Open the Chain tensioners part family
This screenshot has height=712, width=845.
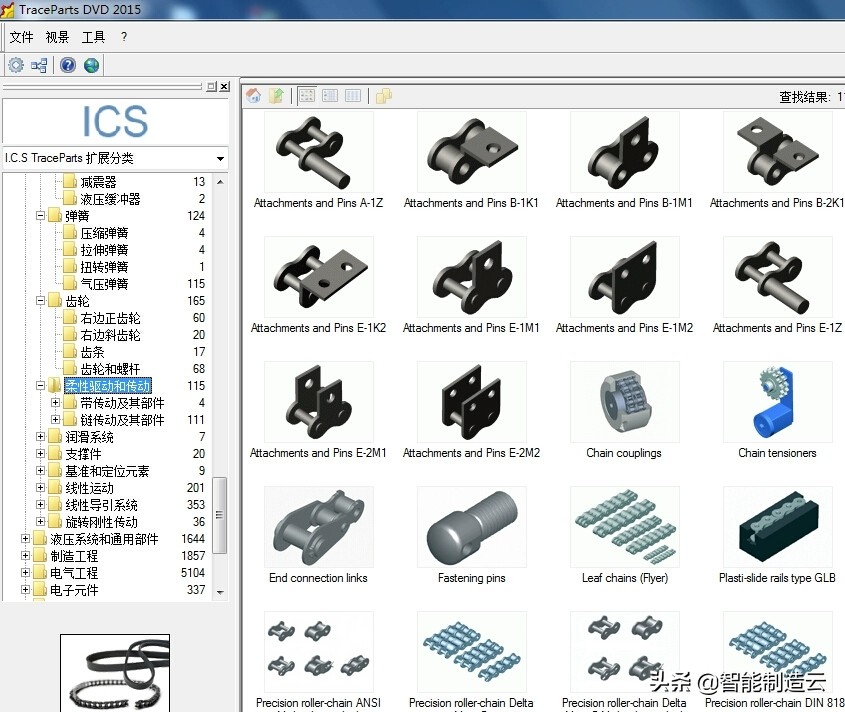776,401
